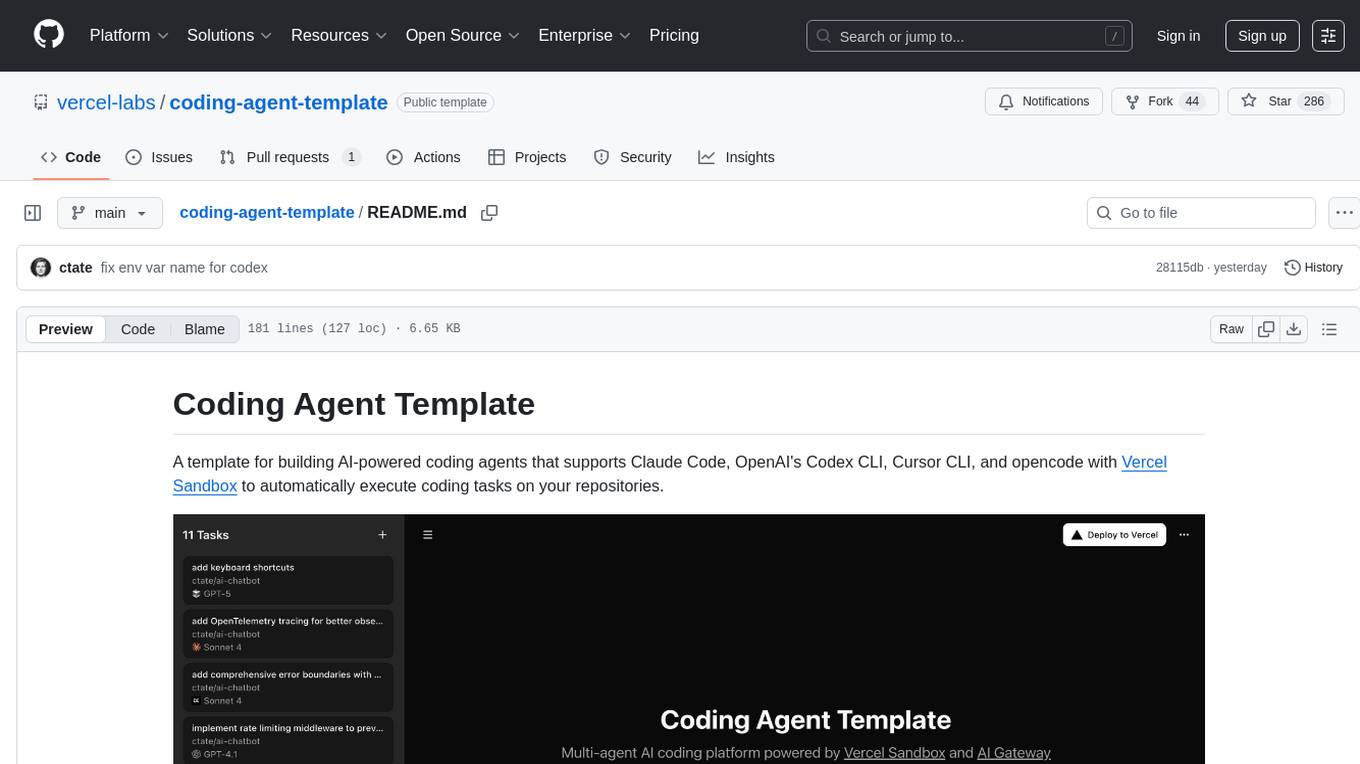Collapse the file tree side panel
Screen dimensions: 1360x764
pos(33,213)
